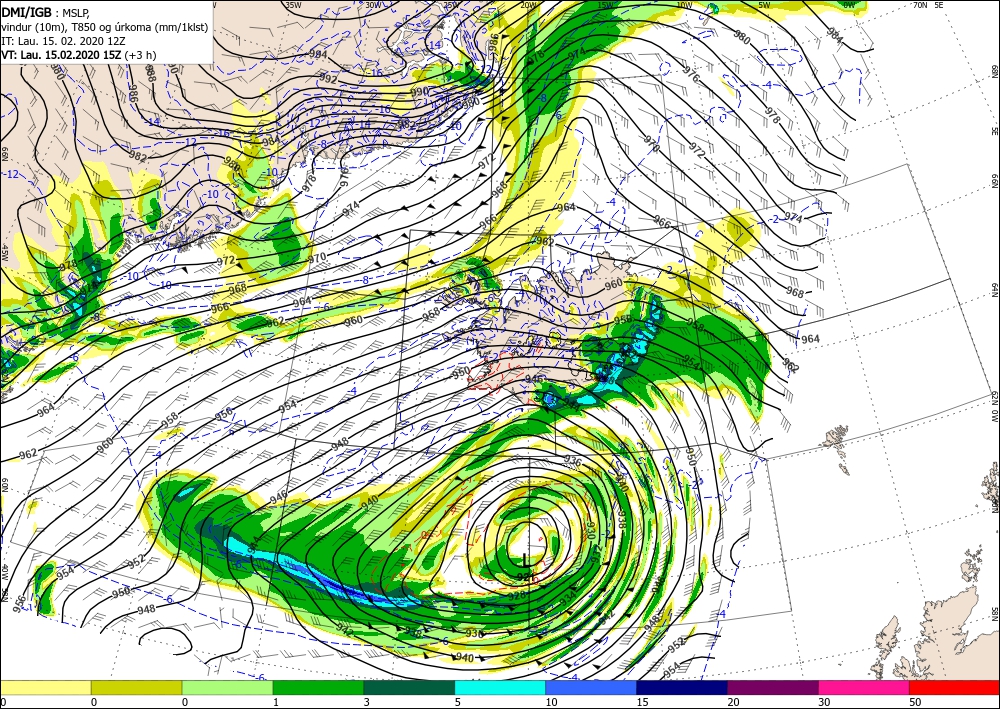
Task: Pick the cyan precipitation legend swatch
Action: [500, 687]
